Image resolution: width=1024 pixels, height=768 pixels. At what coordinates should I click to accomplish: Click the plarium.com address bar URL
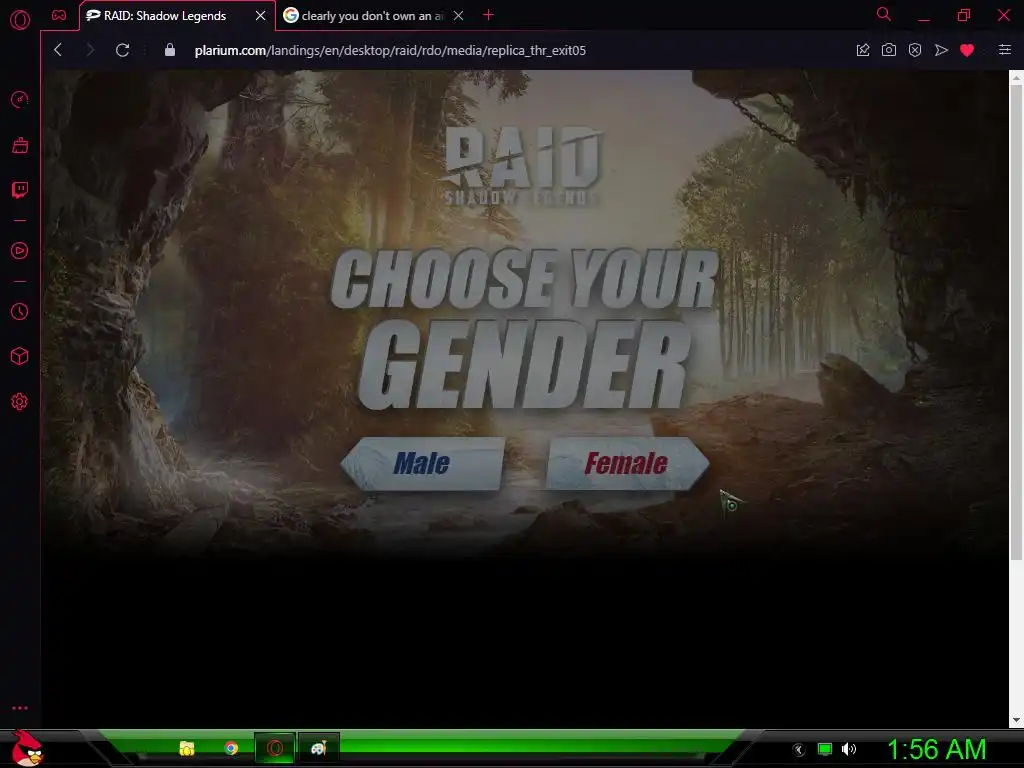tap(390, 50)
